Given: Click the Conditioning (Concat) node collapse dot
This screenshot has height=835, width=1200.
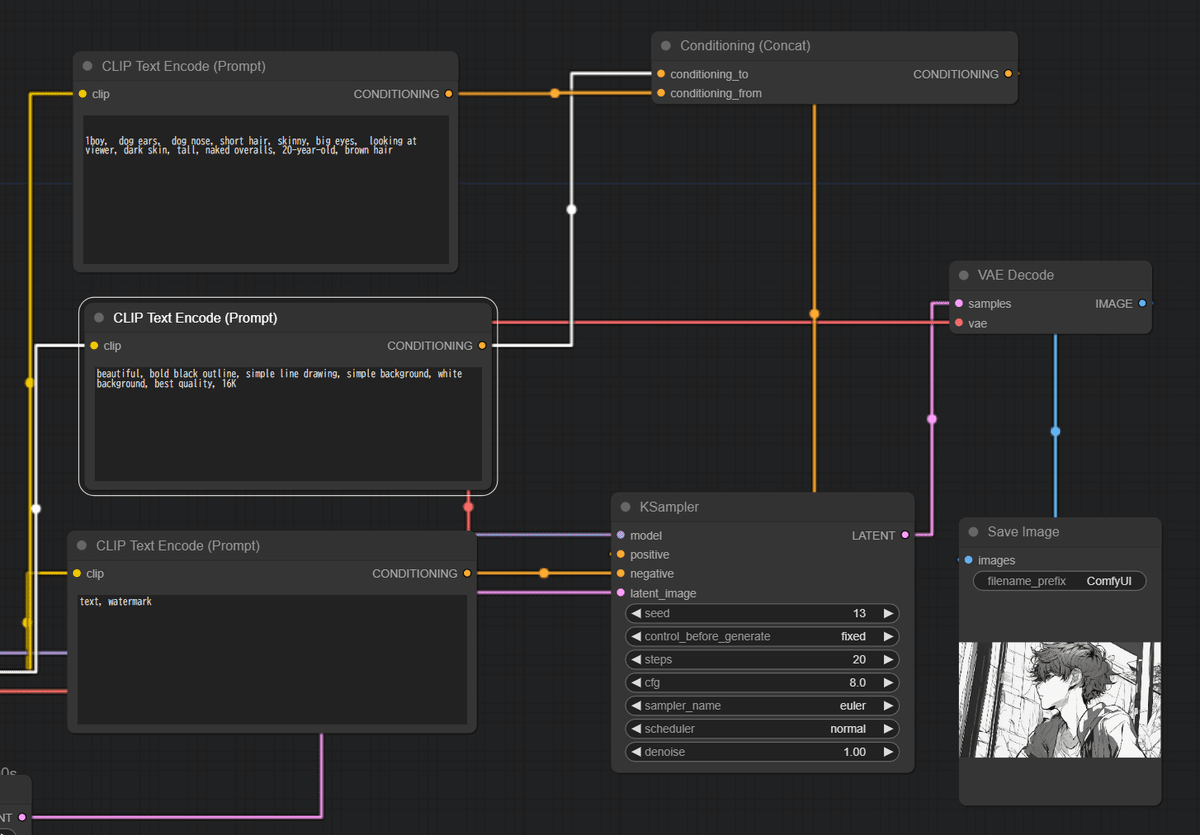Looking at the screenshot, I should tap(666, 46).
